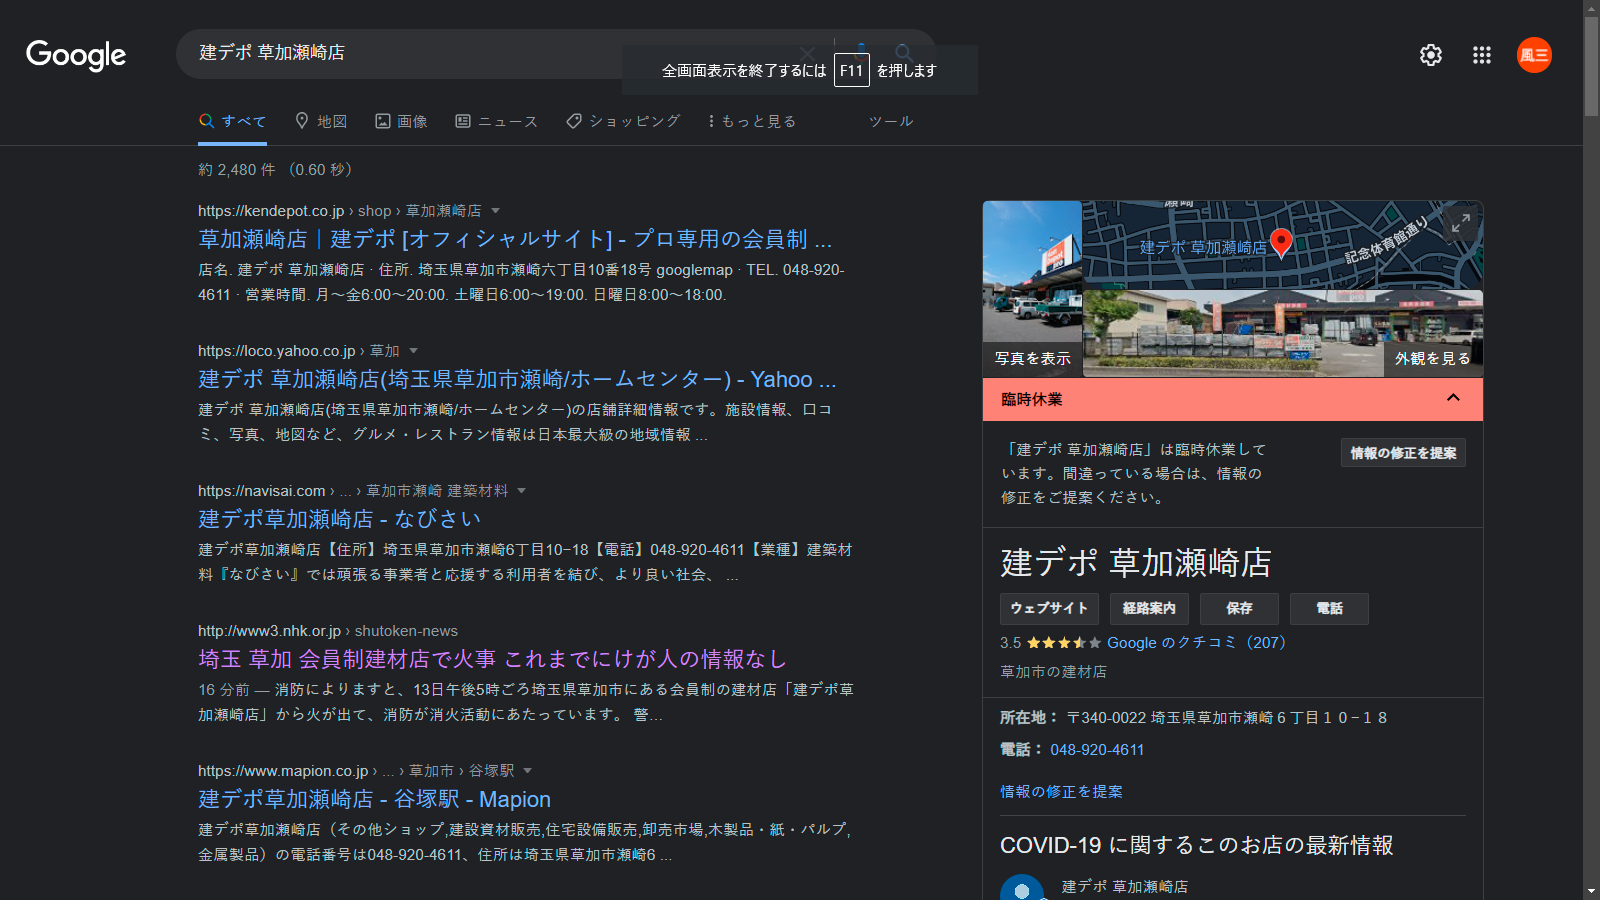
Task: Click the ウェブサイト button
Action: pos(1049,608)
